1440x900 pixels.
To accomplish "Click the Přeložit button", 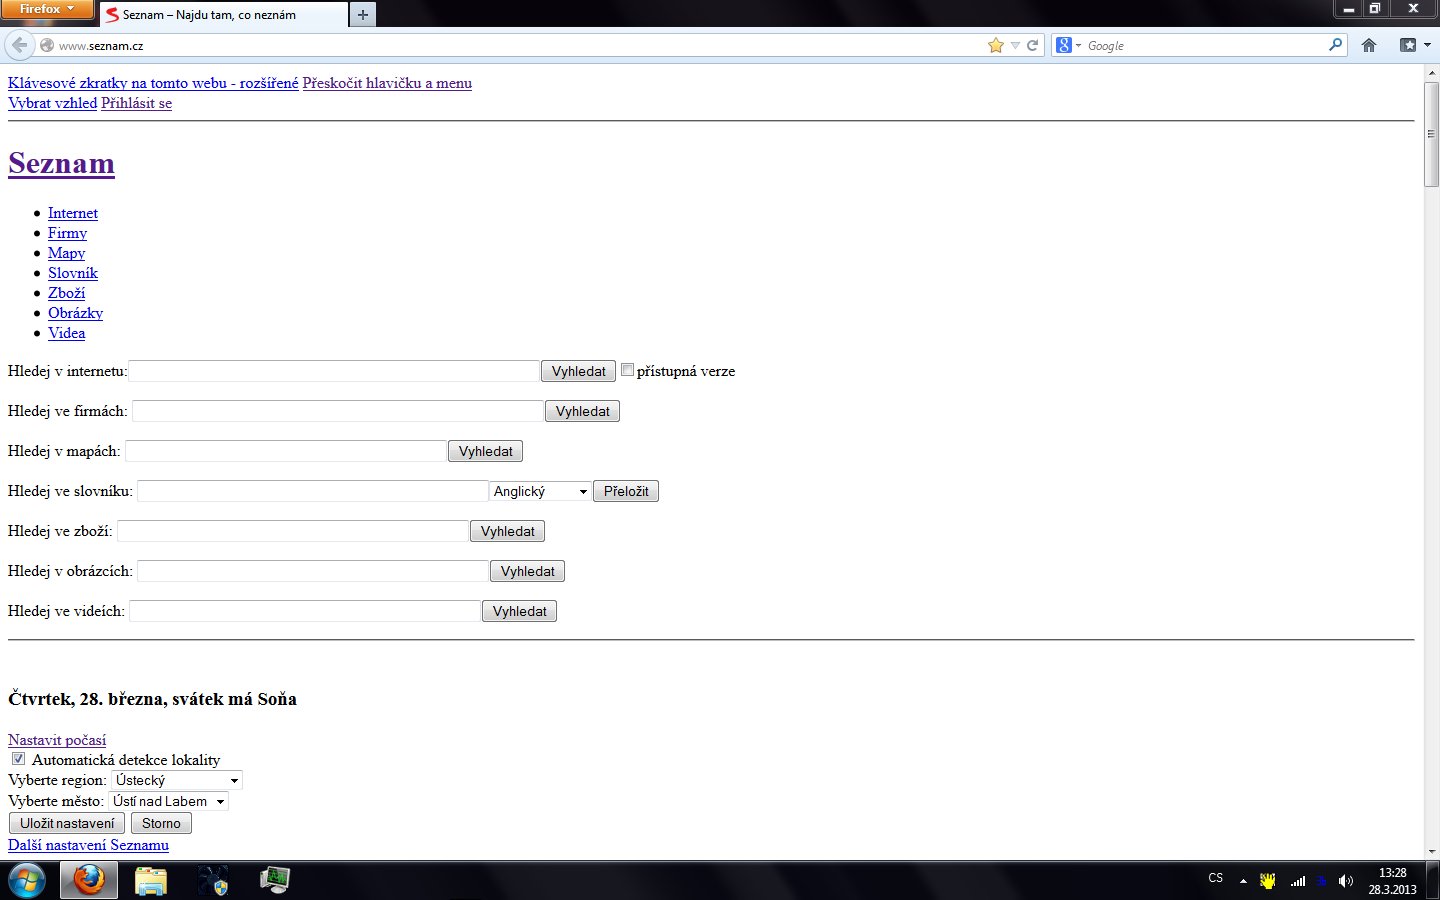I will (x=626, y=491).
